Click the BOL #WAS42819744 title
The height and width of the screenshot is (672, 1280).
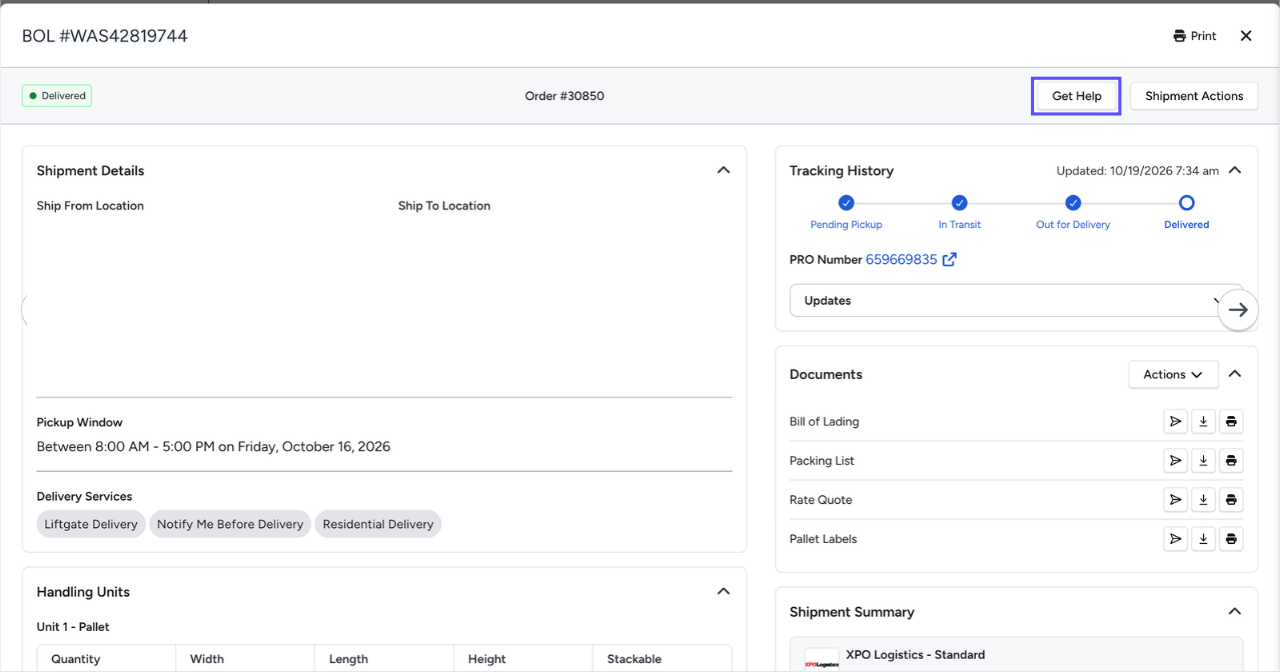tap(105, 36)
